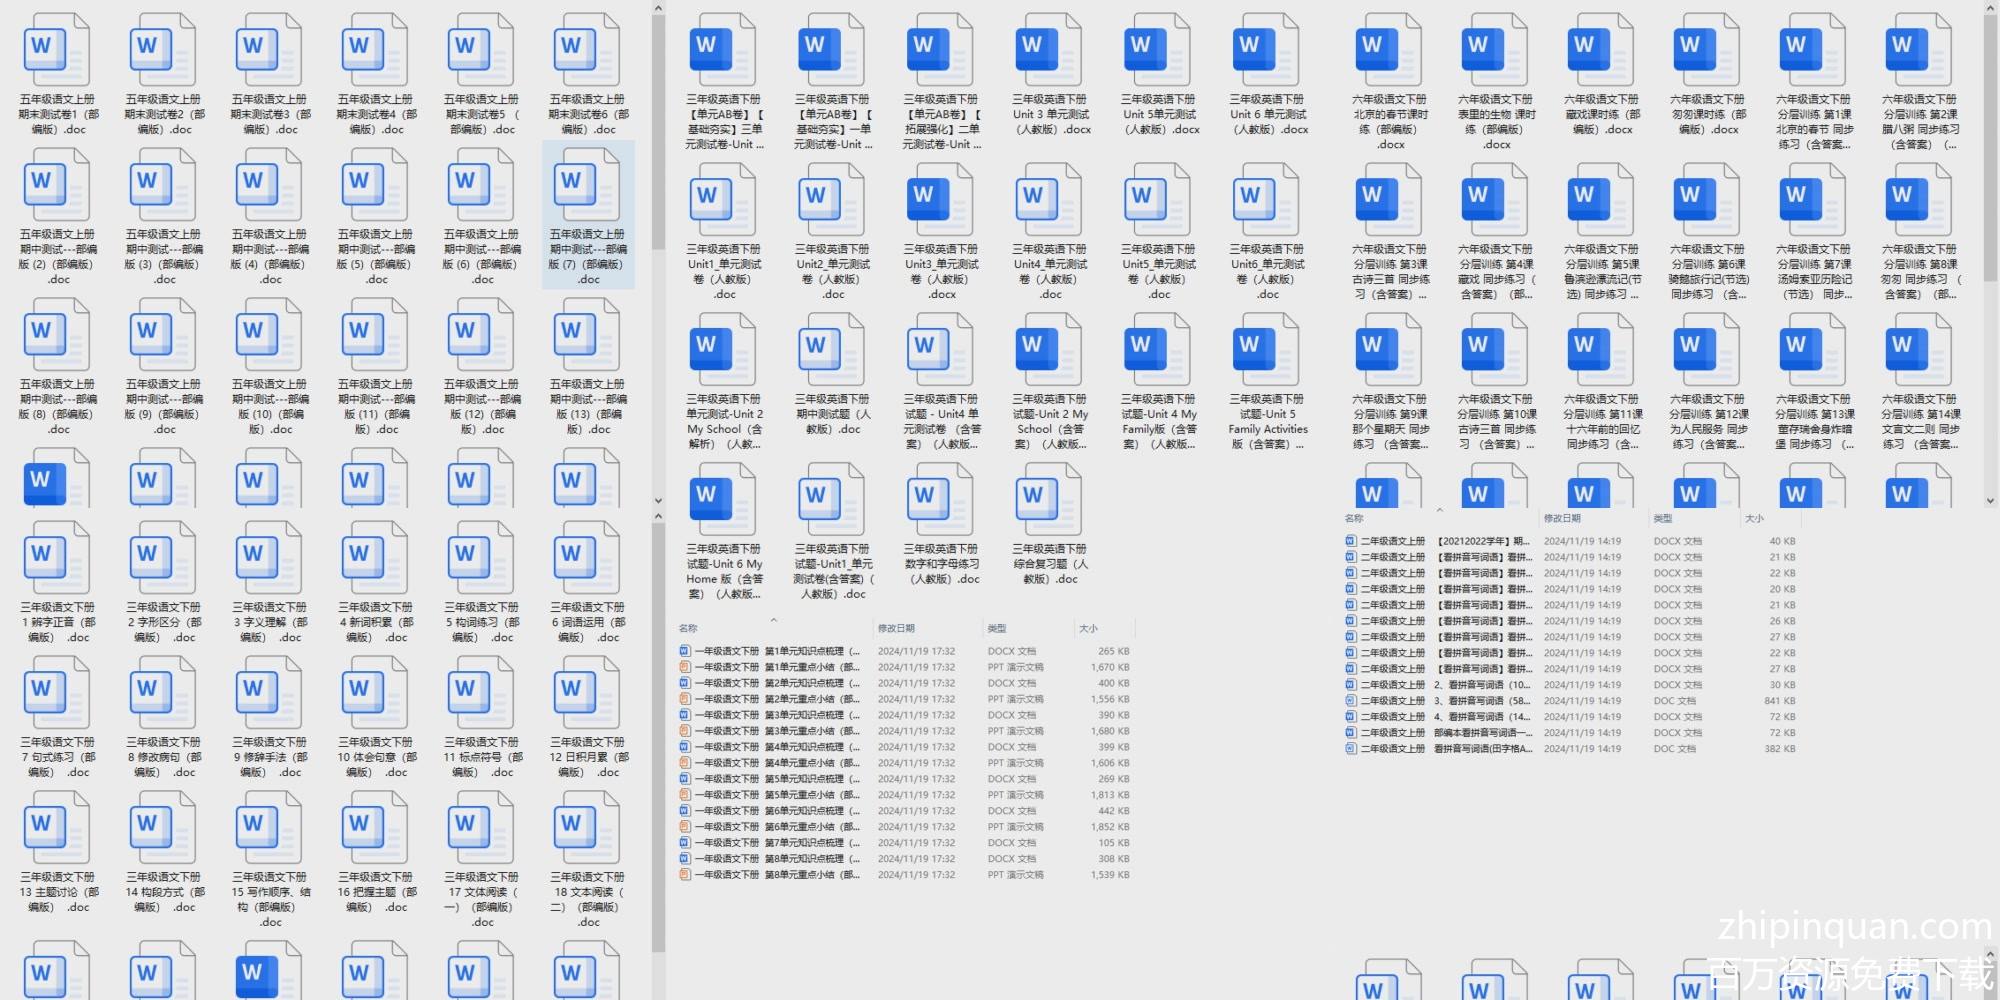Open 六年级语文下册 北京的春节课时练 docx
This screenshot has width=2000, height=1000.
1389,50
